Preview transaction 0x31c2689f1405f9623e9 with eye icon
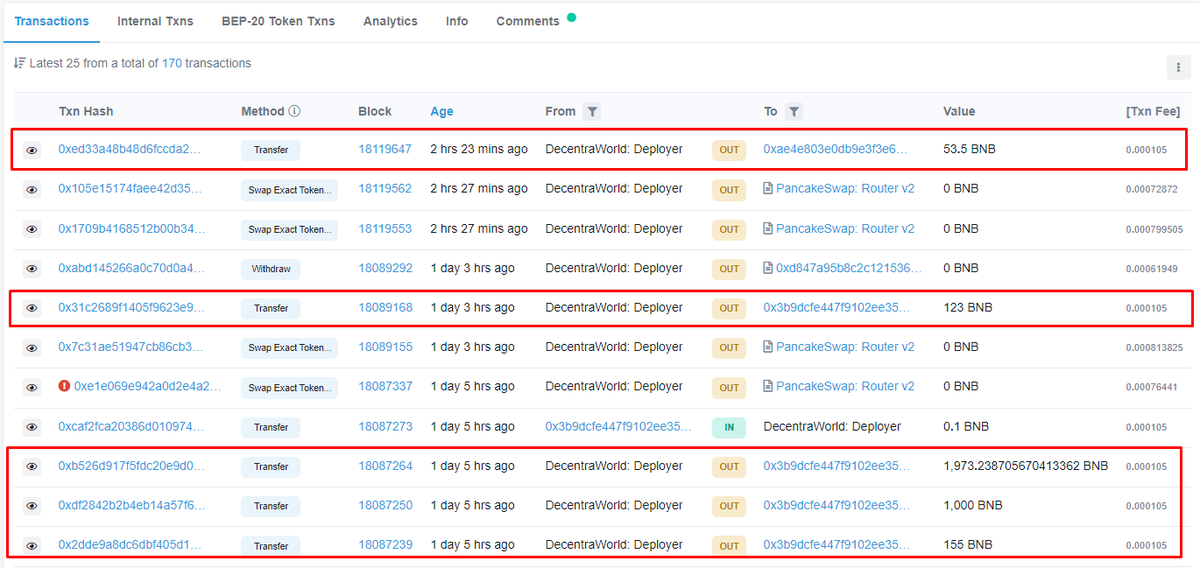The height and width of the screenshot is (568, 1200). coord(32,308)
